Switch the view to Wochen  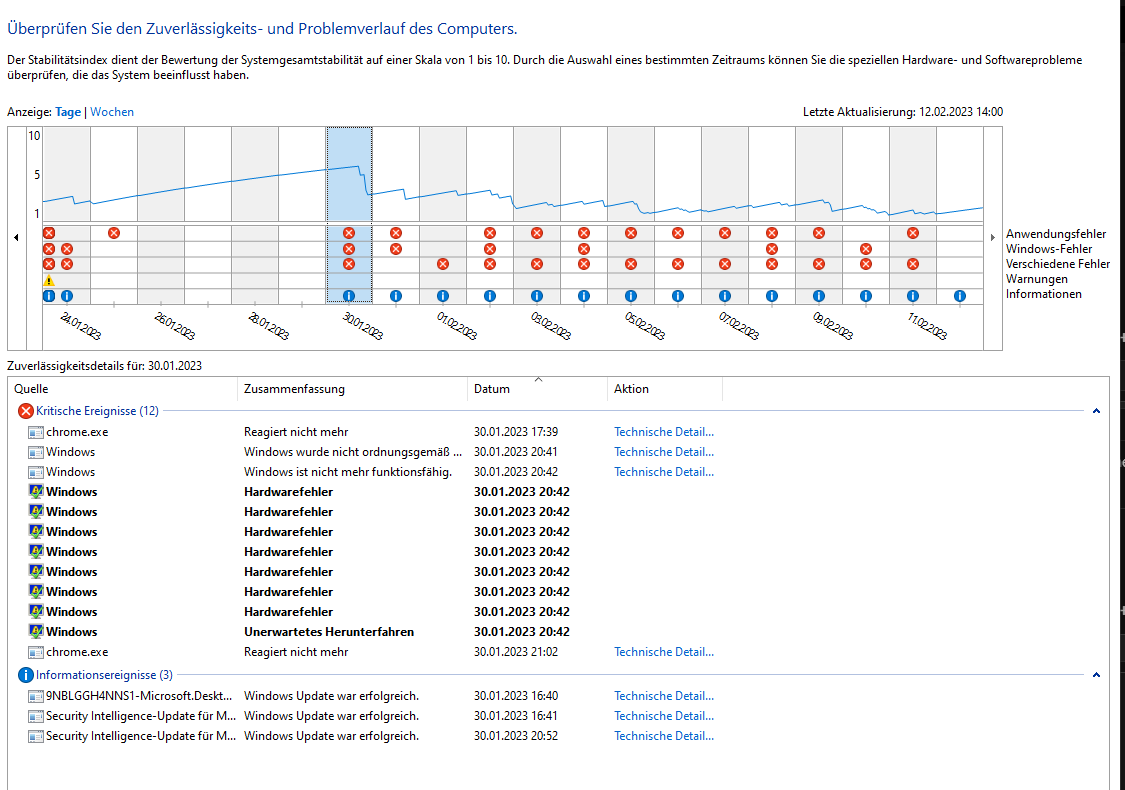tap(112, 112)
